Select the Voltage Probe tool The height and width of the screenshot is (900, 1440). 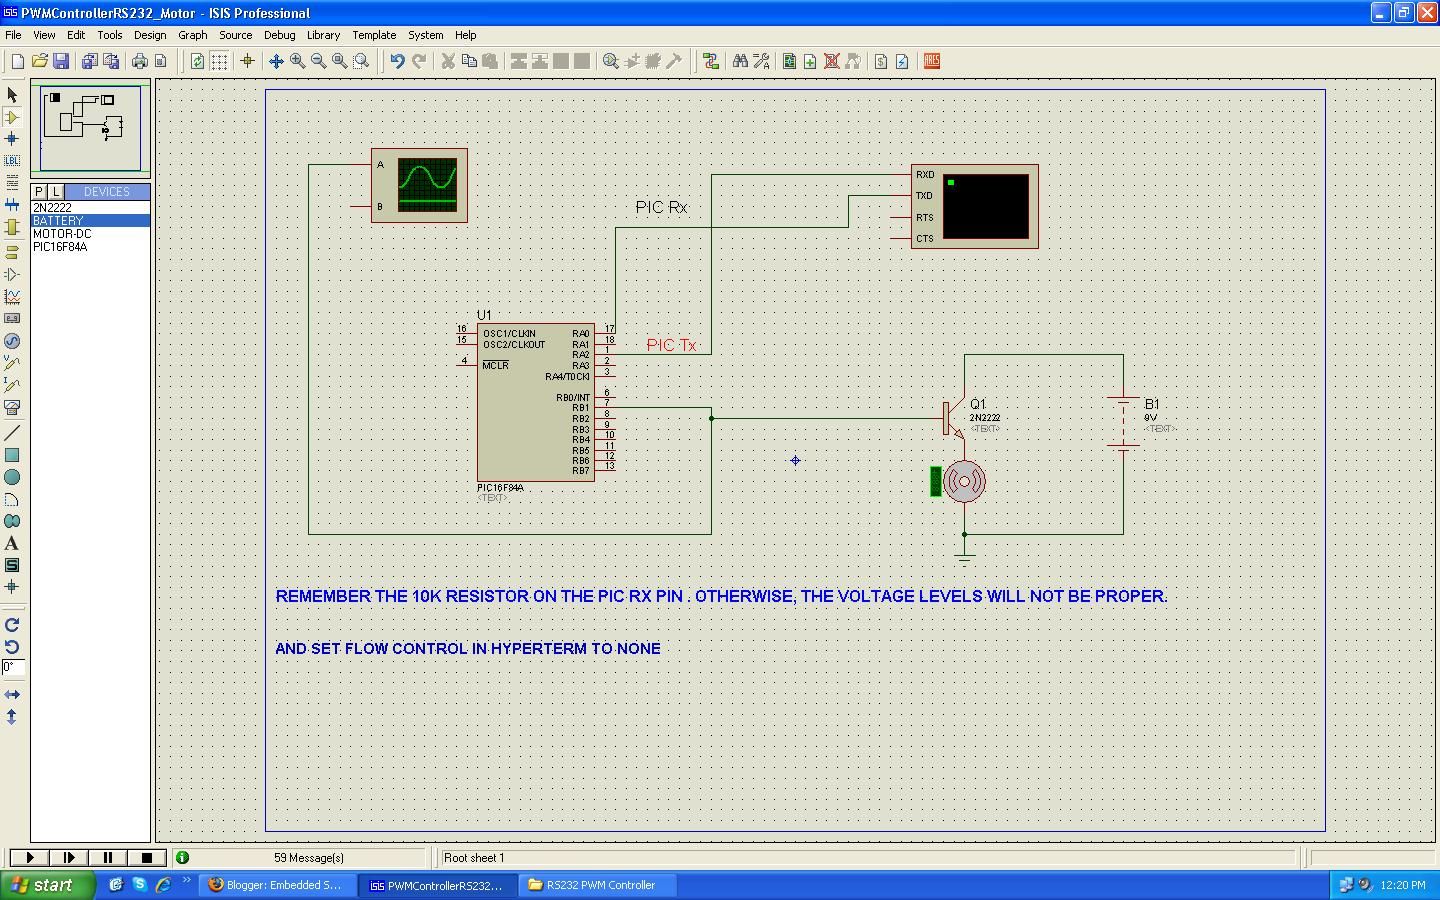[x=12, y=363]
